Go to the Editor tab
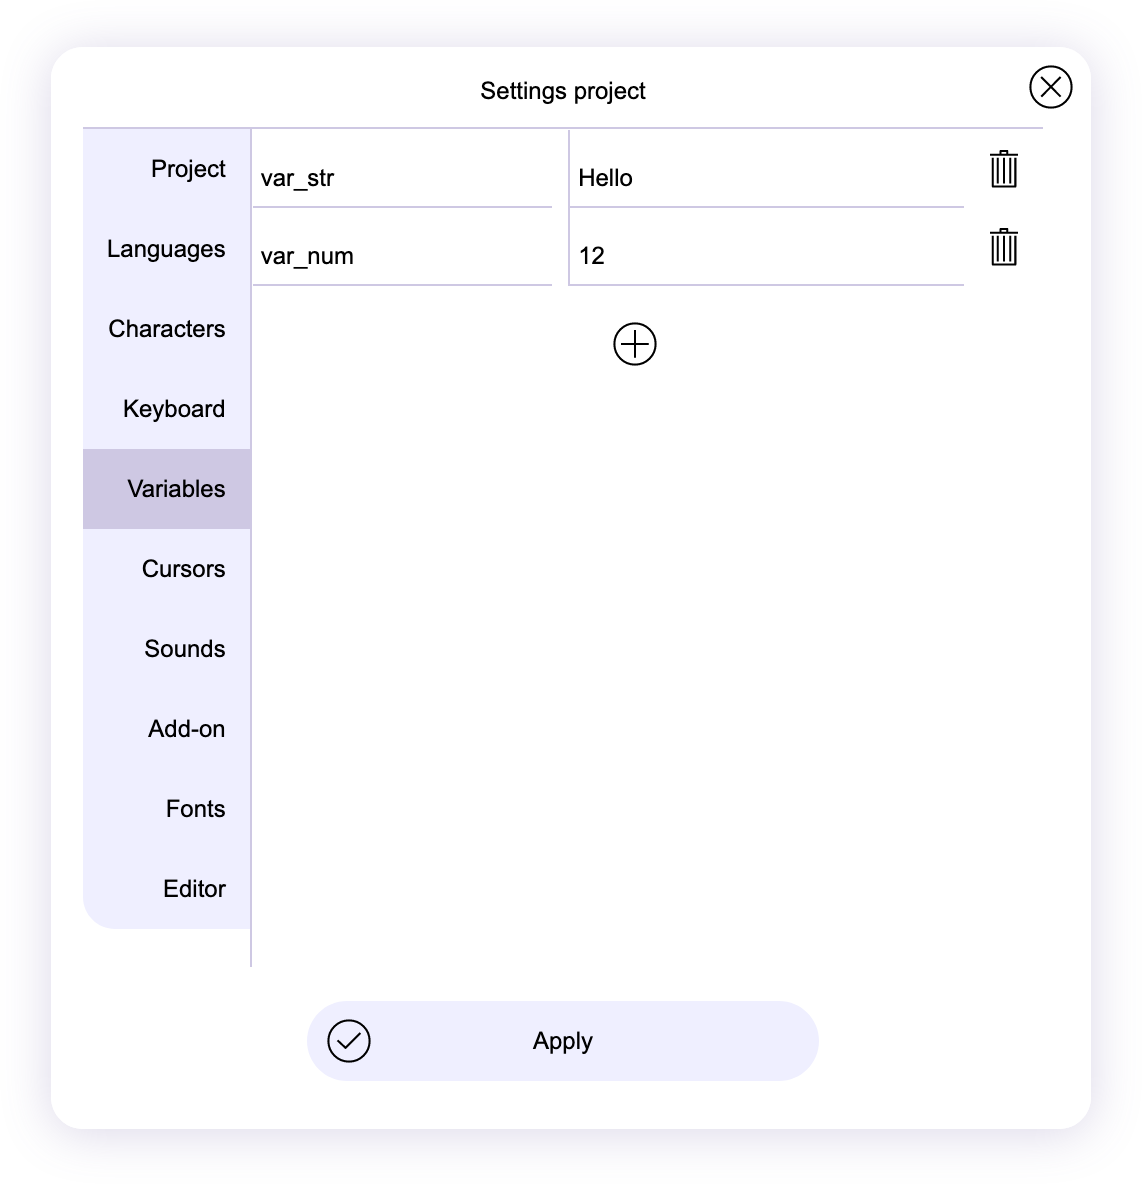The width and height of the screenshot is (1142, 1184). pyautogui.click(x=167, y=889)
